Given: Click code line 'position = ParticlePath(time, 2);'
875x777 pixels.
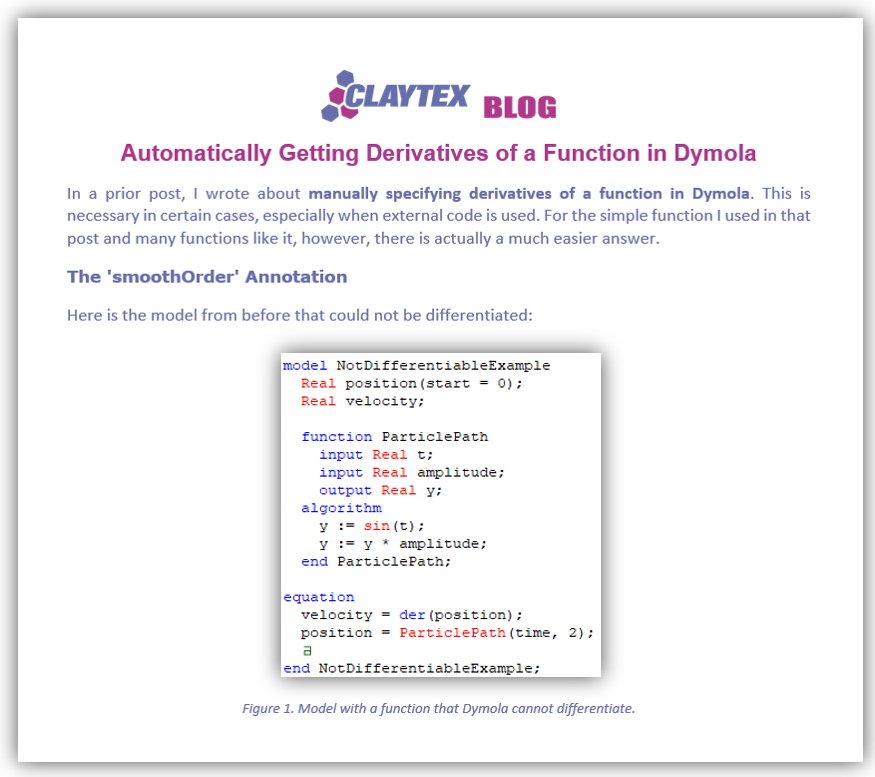Looking at the screenshot, I should point(447,632).
